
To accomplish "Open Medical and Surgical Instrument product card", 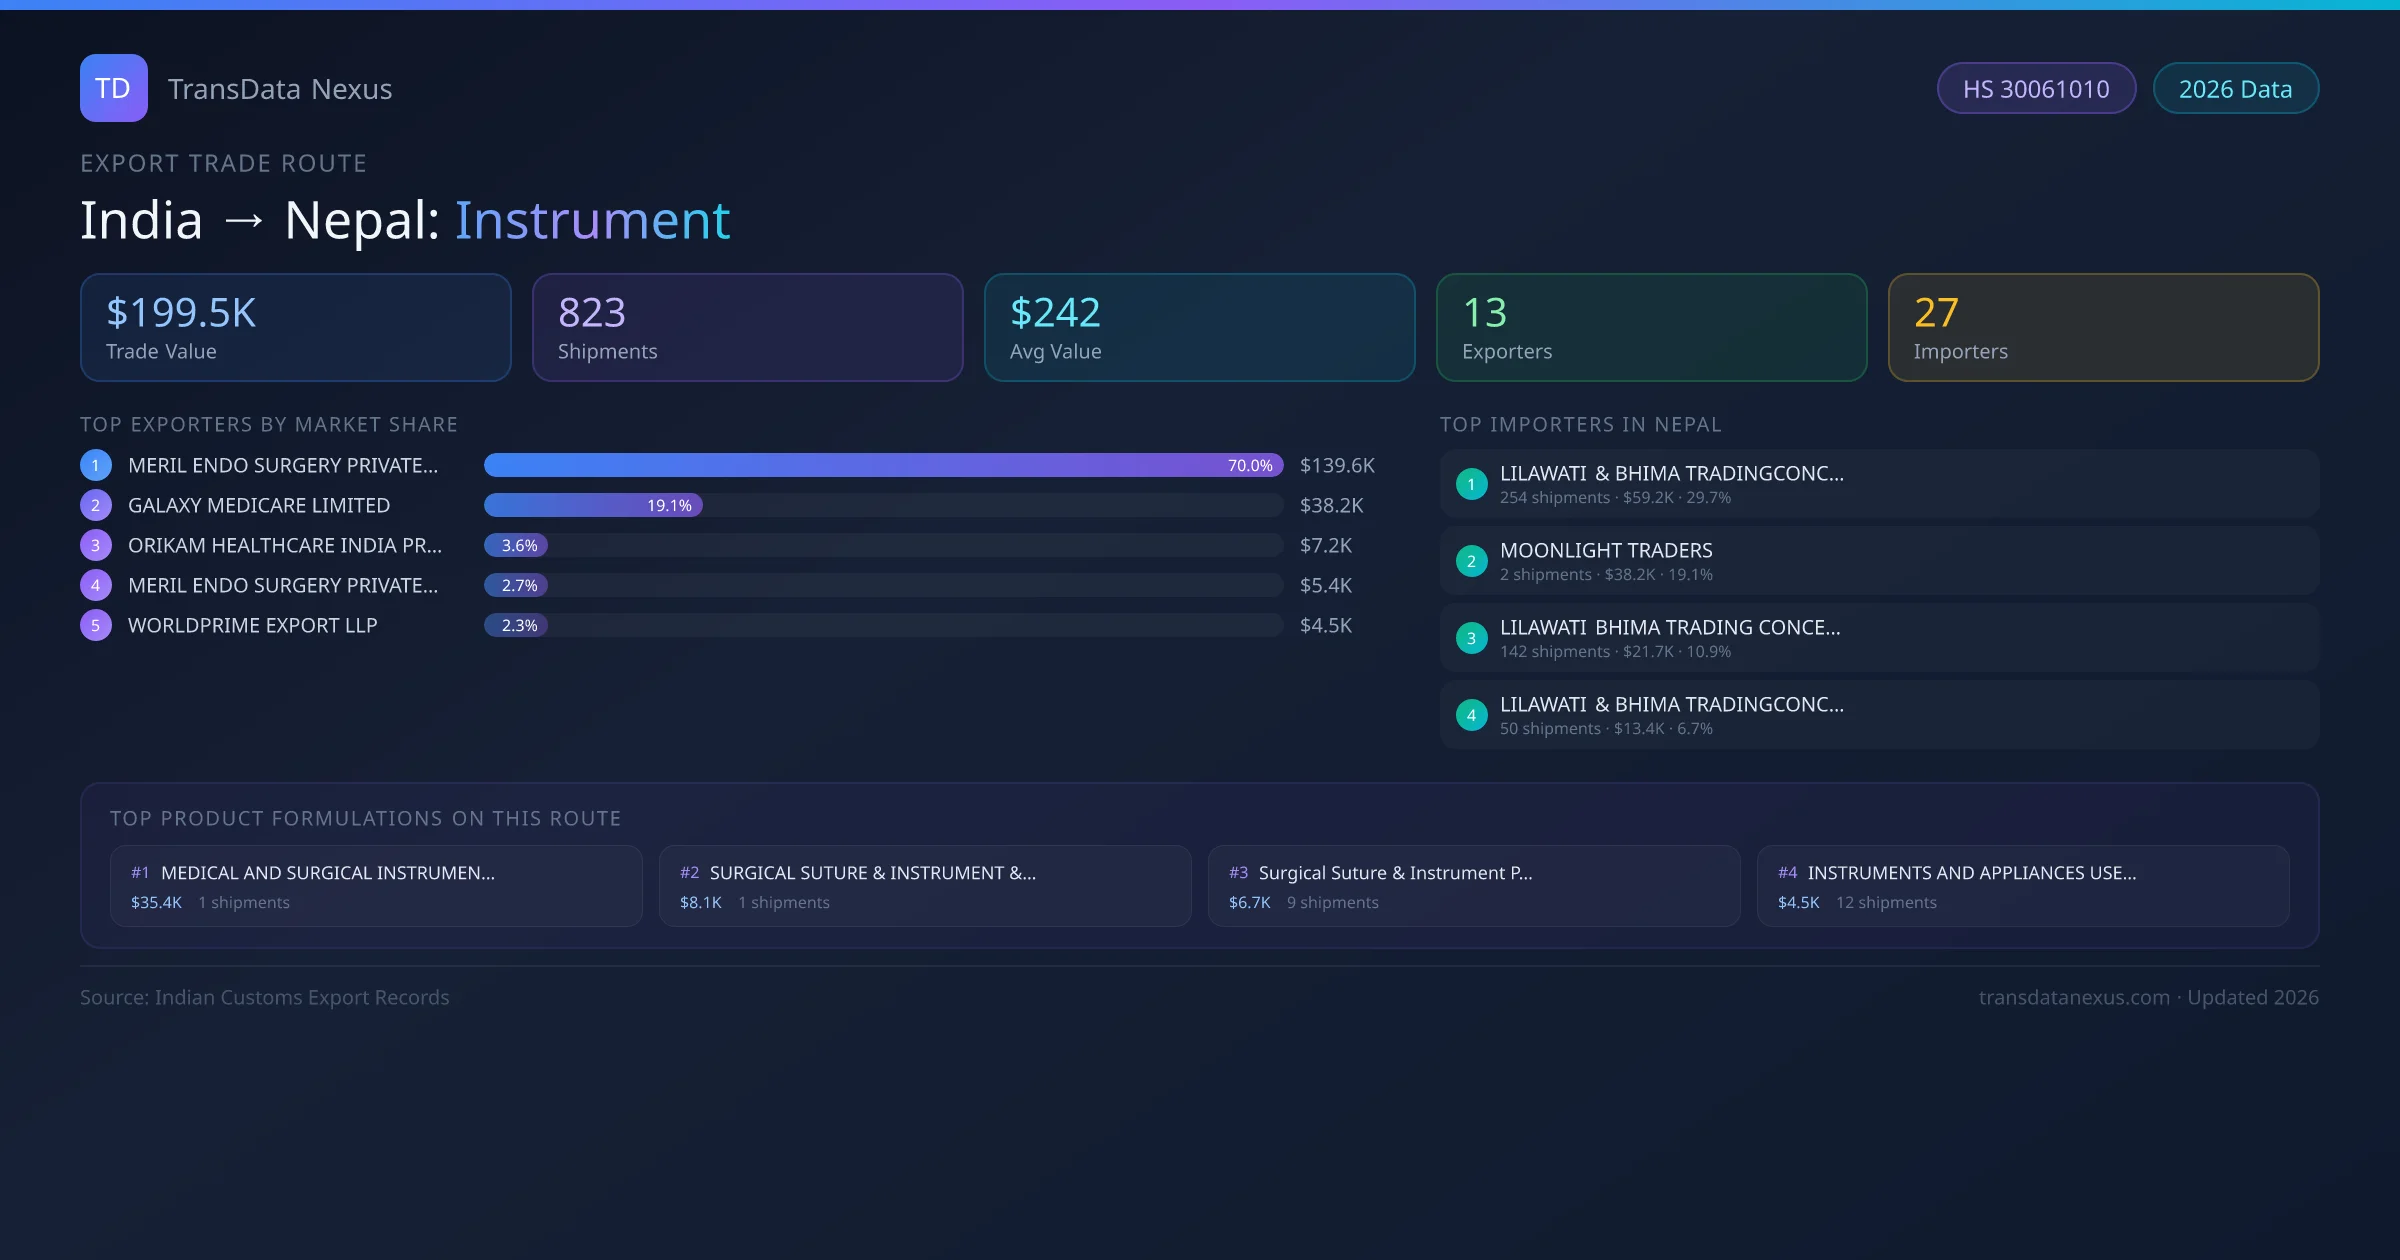I will click(376, 886).
